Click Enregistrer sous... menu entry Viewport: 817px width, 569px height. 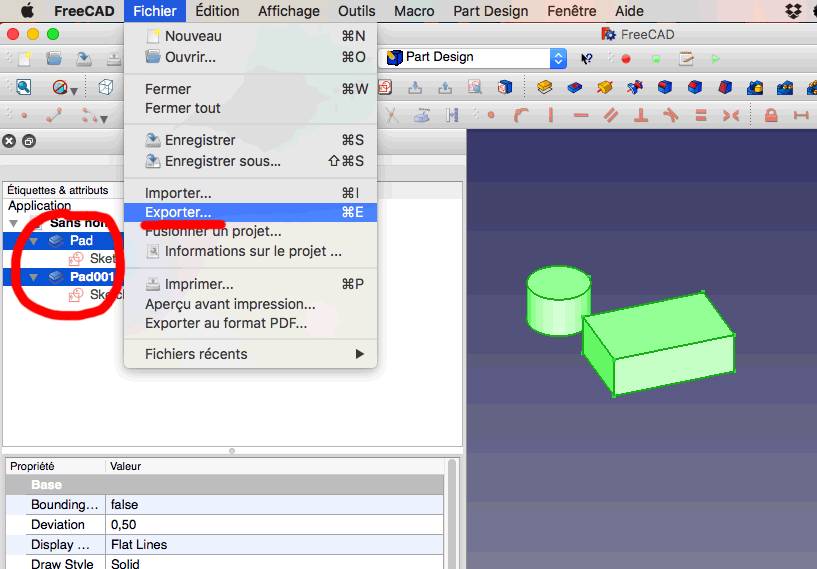[222, 161]
